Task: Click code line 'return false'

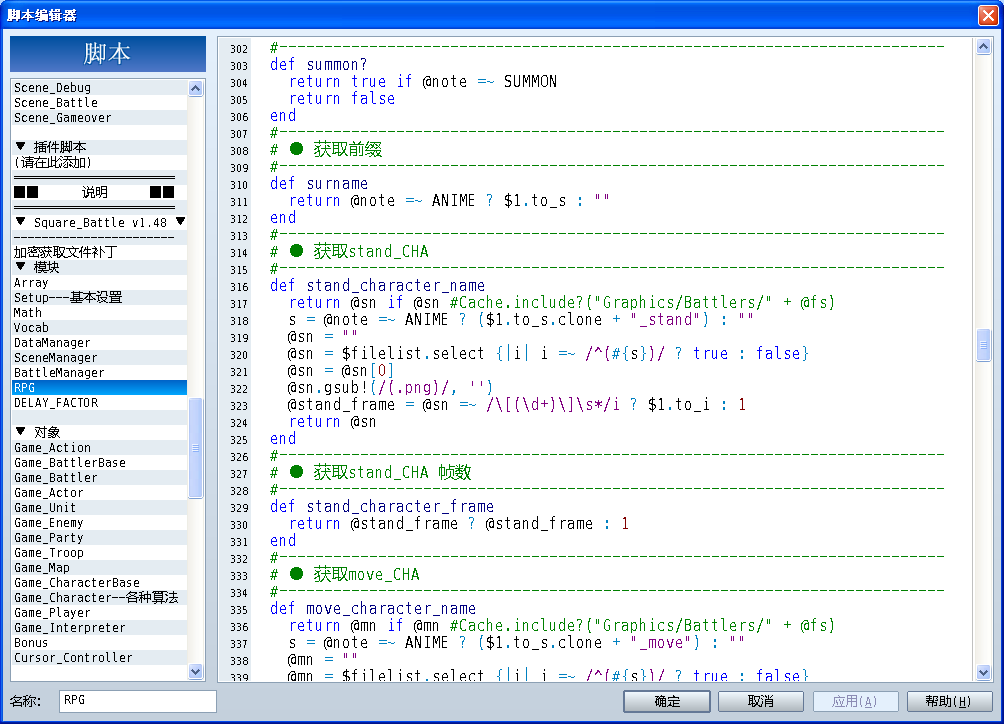Action: coord(342,99)
